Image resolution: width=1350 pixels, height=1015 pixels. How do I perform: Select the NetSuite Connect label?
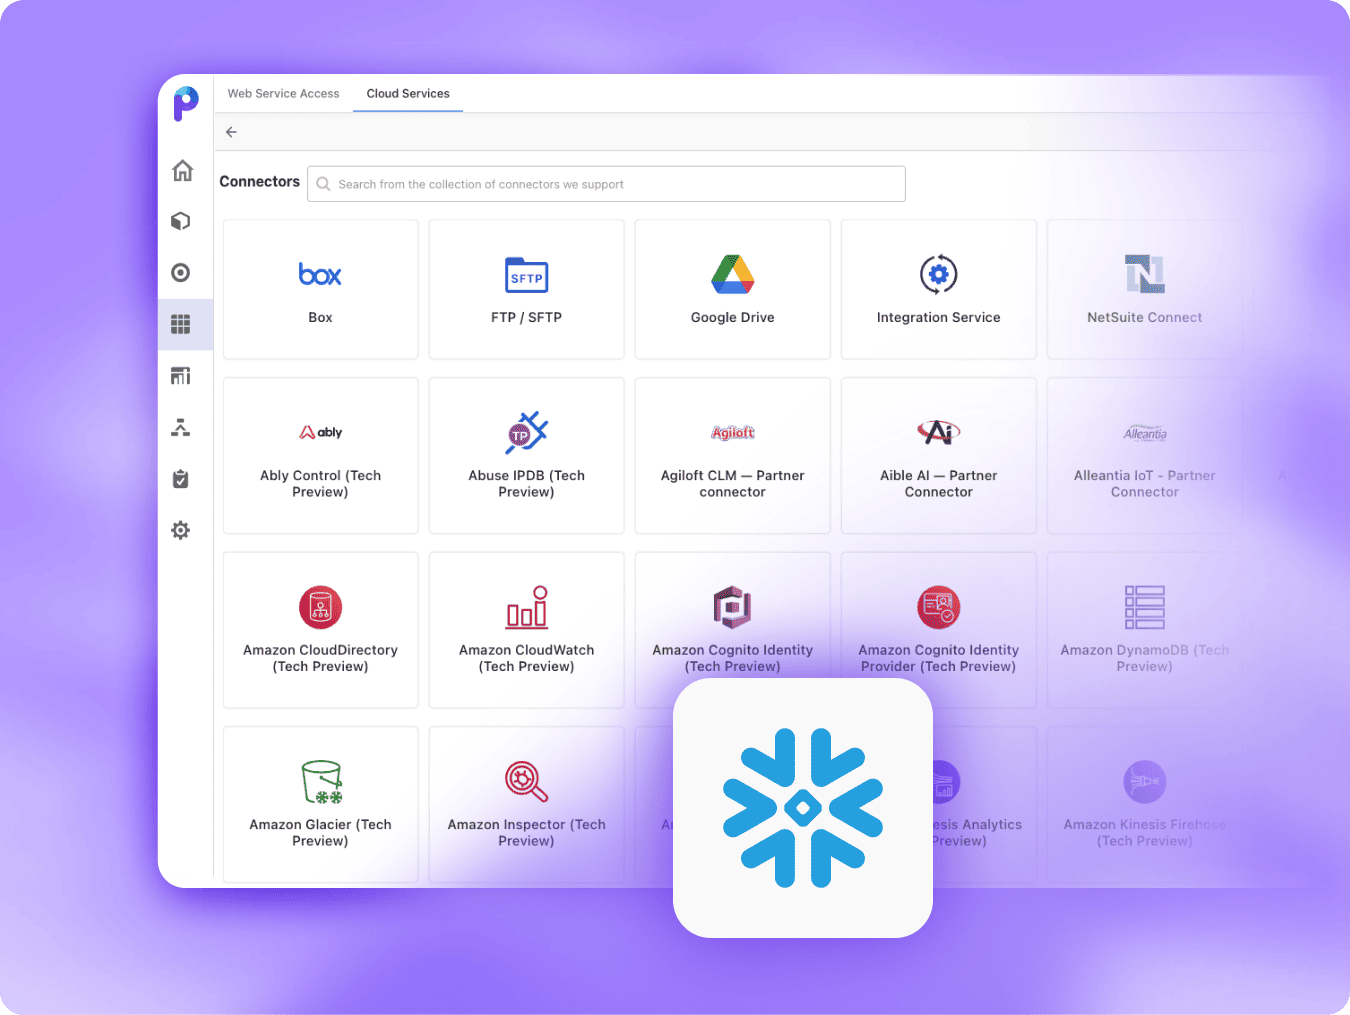(1145, 317)
